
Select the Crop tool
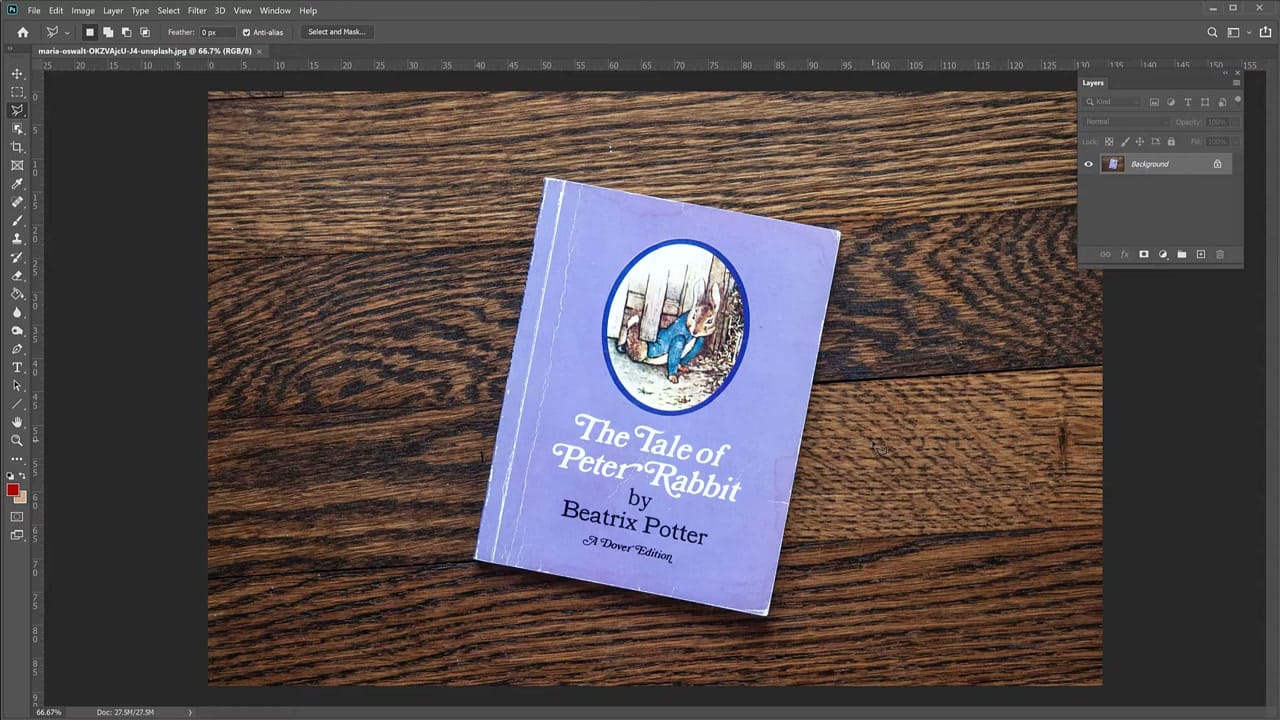17,147
